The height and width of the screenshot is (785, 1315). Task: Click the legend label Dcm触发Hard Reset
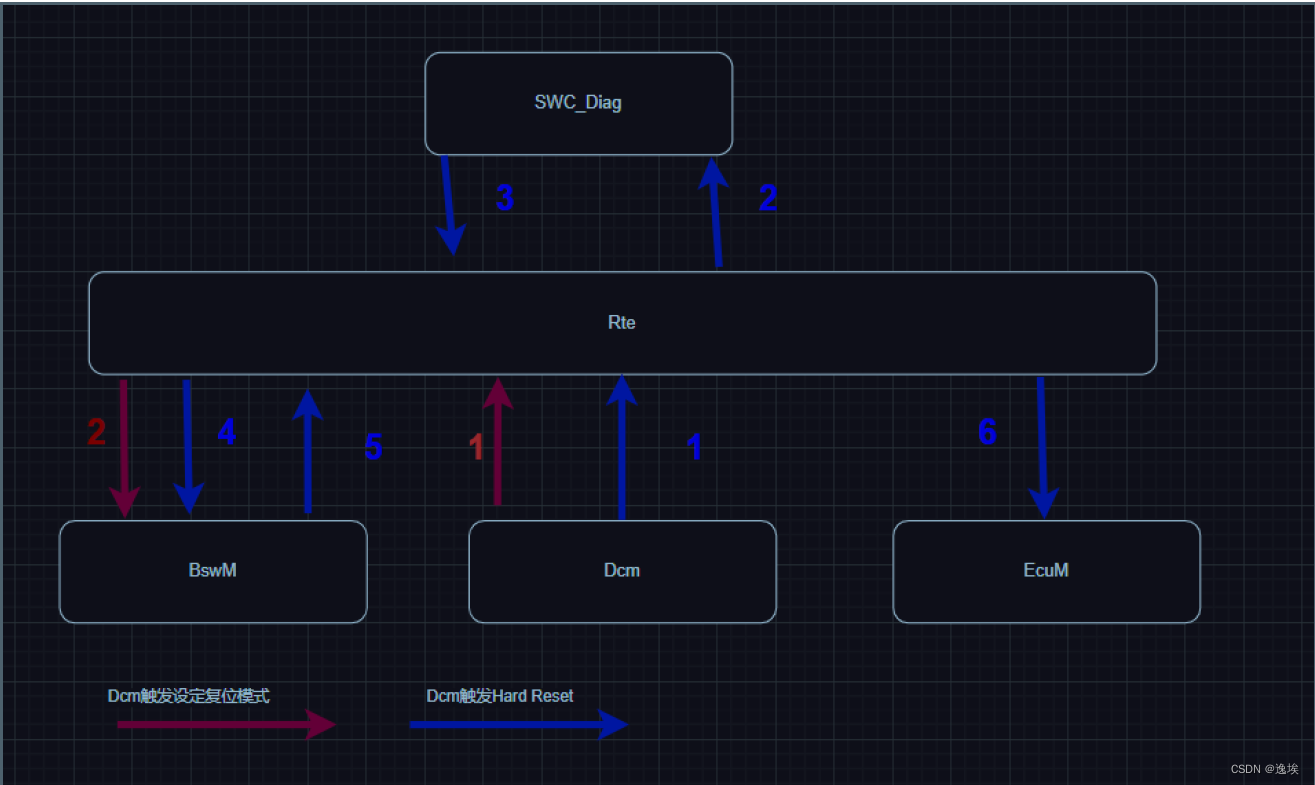click(x=500, y=696)
